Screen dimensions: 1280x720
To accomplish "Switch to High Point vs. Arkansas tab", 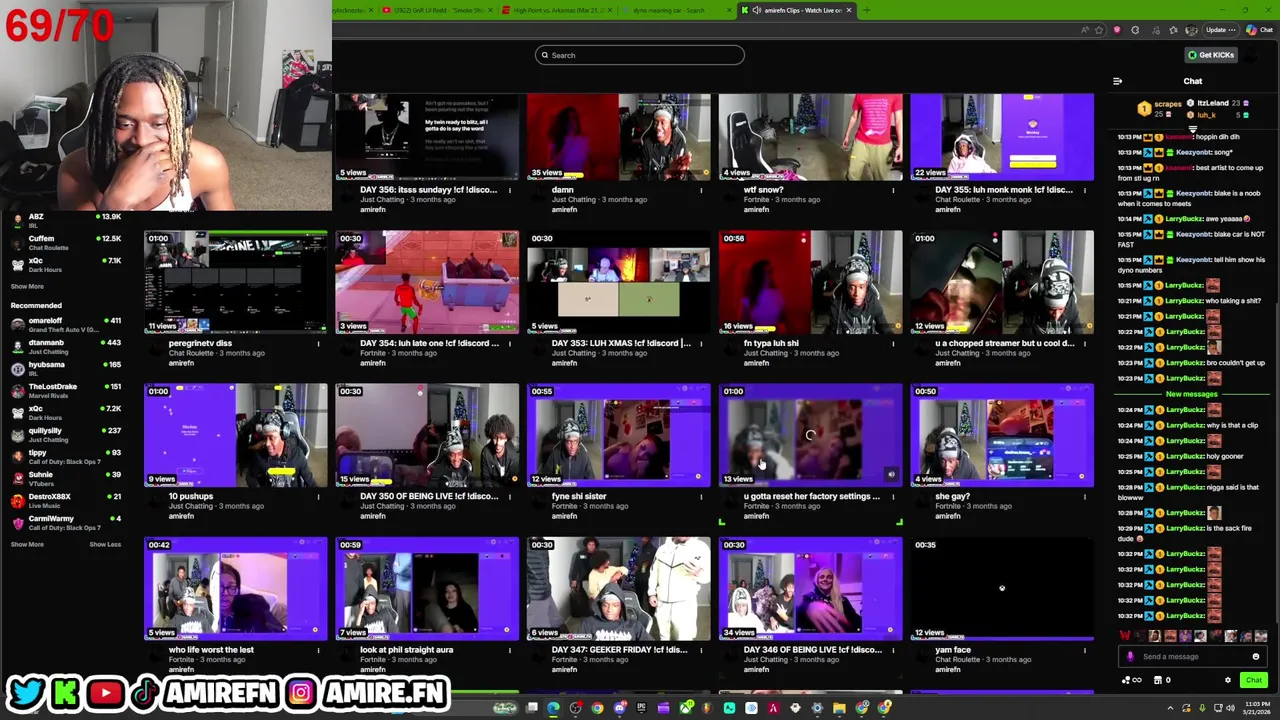I will 558,10.
